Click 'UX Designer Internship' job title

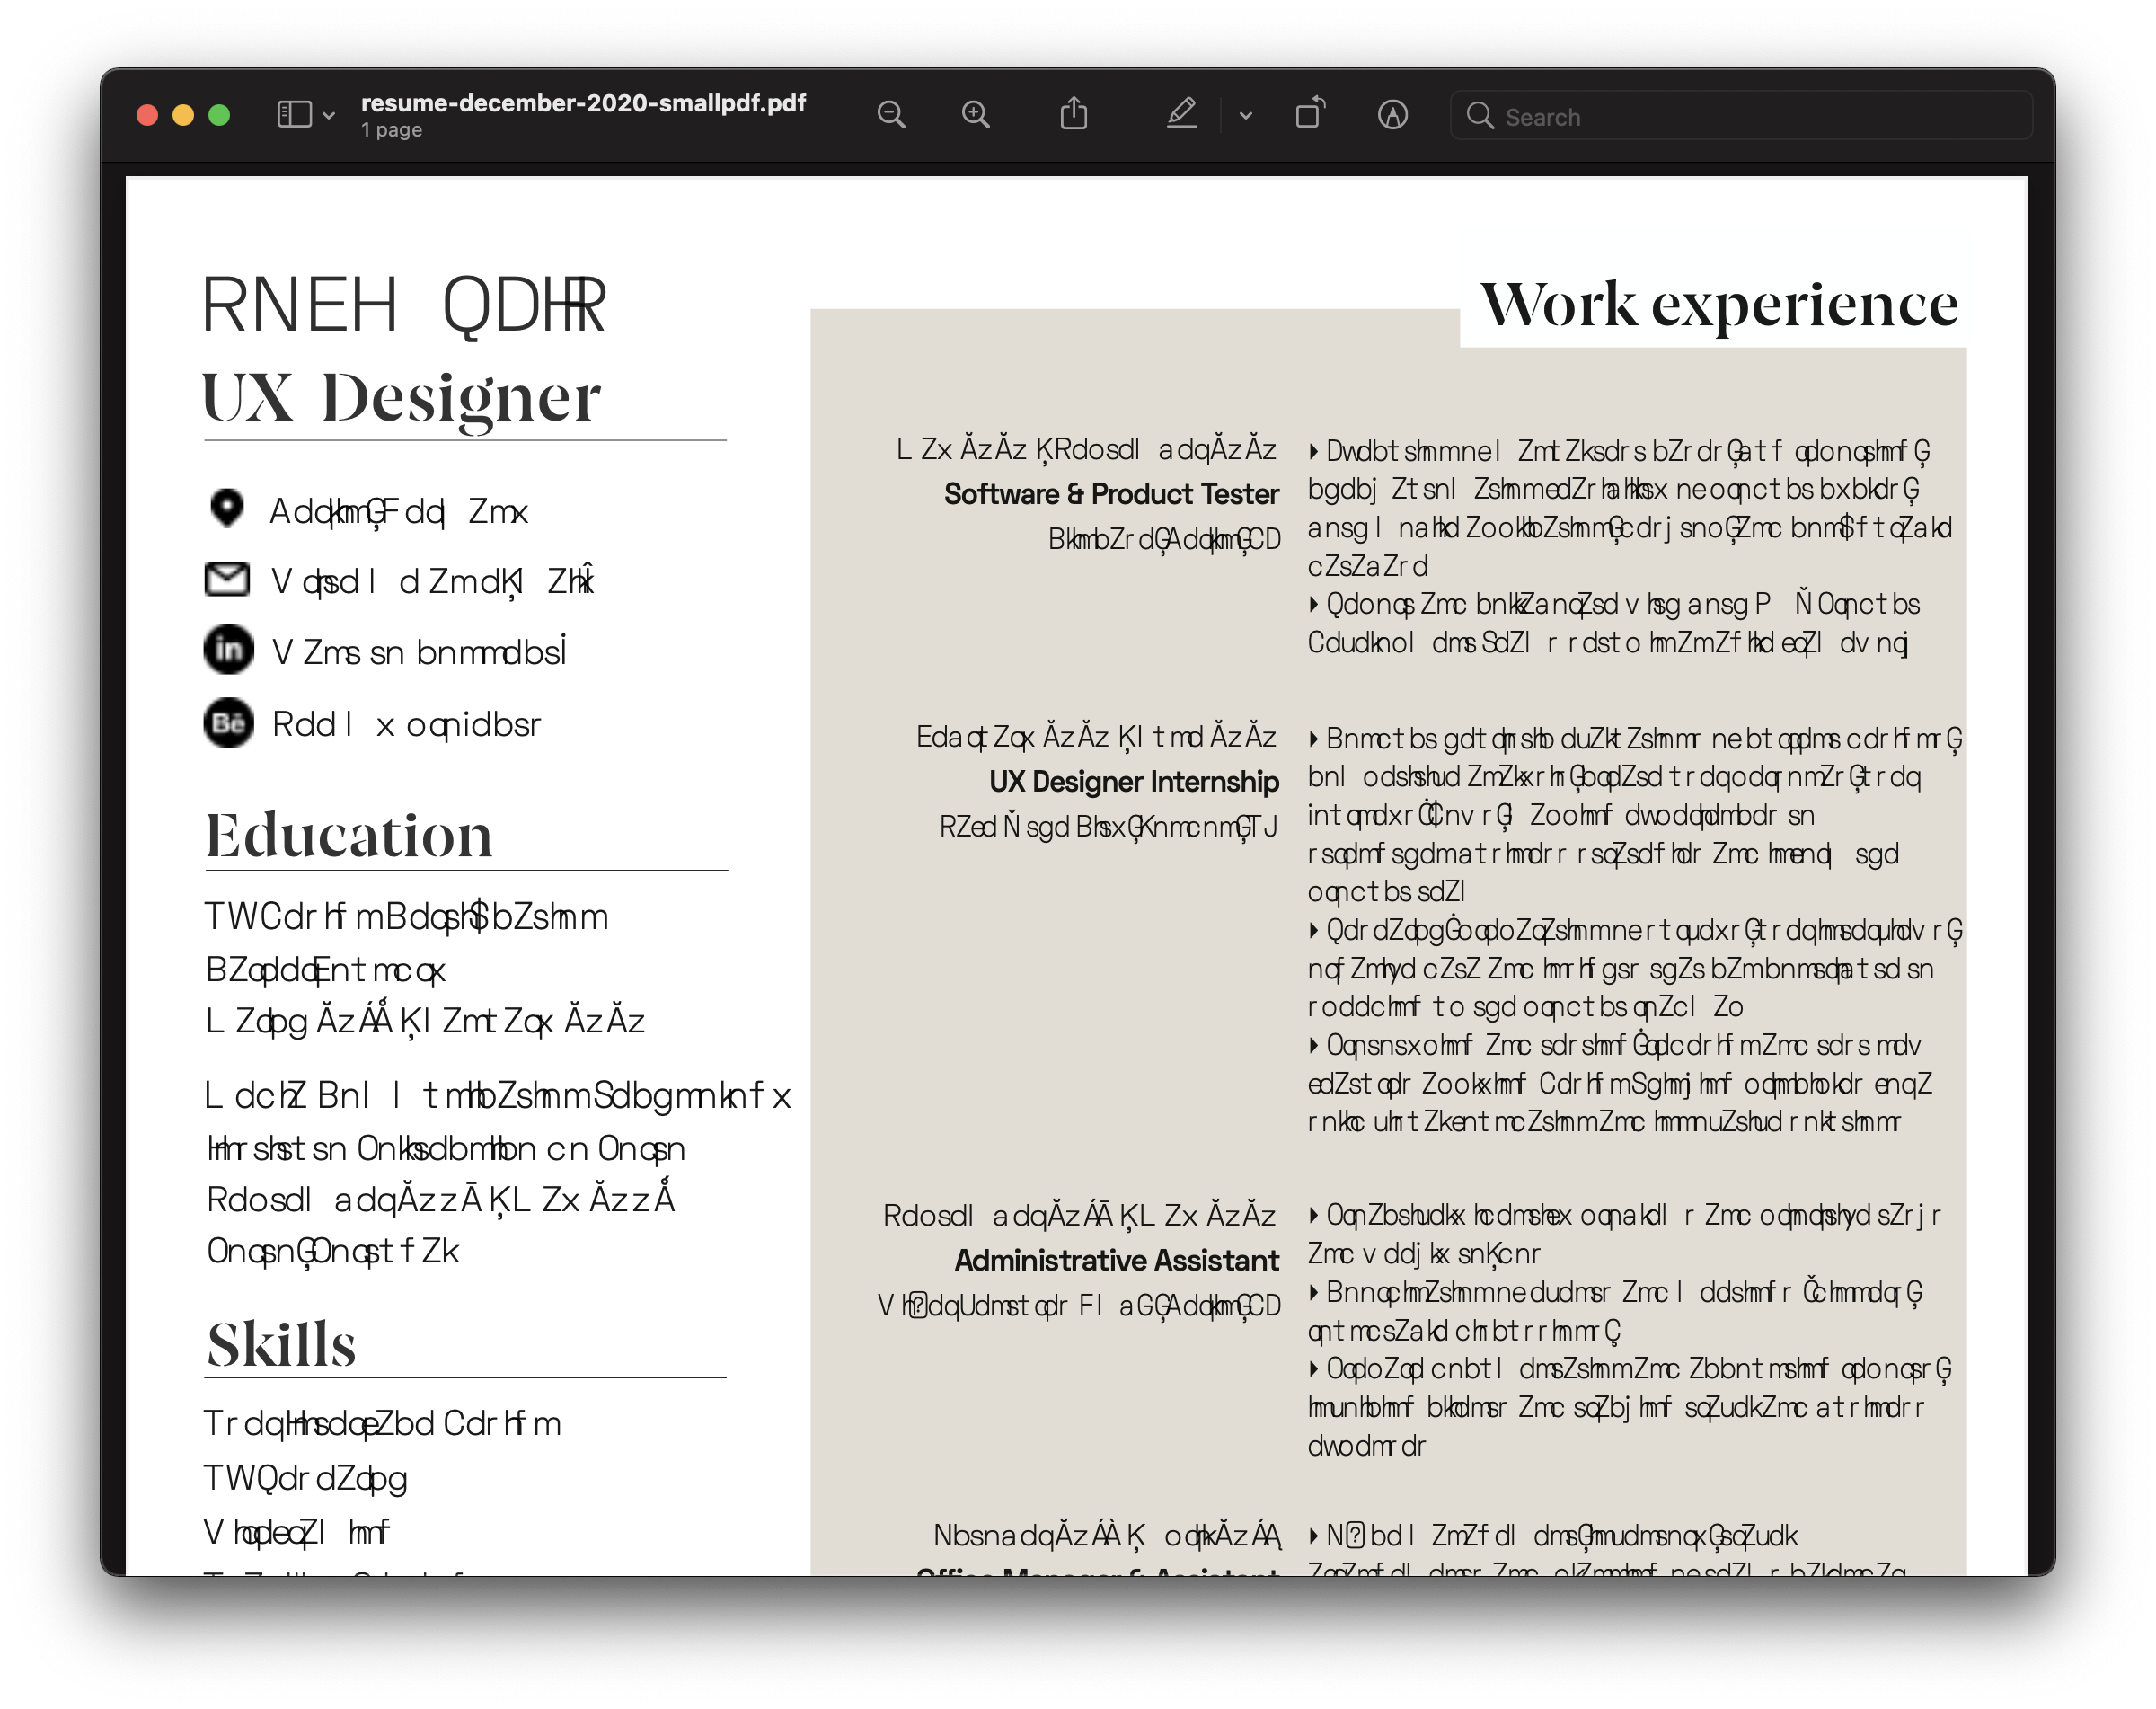[1134, 782]
